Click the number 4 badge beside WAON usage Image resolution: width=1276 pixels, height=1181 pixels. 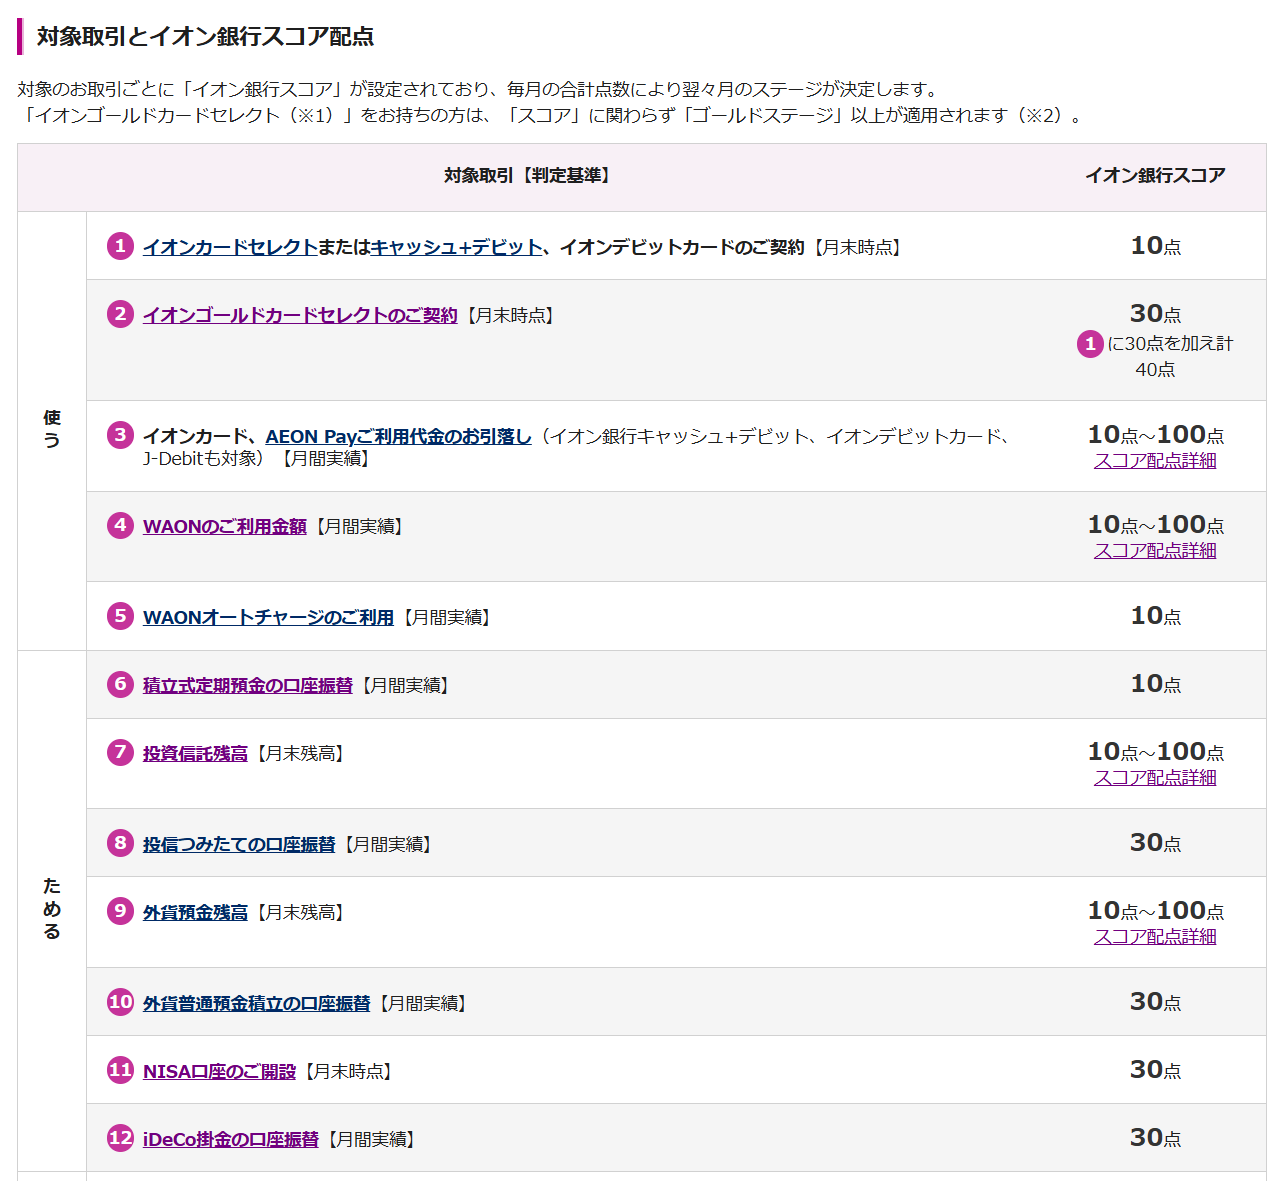120,525
